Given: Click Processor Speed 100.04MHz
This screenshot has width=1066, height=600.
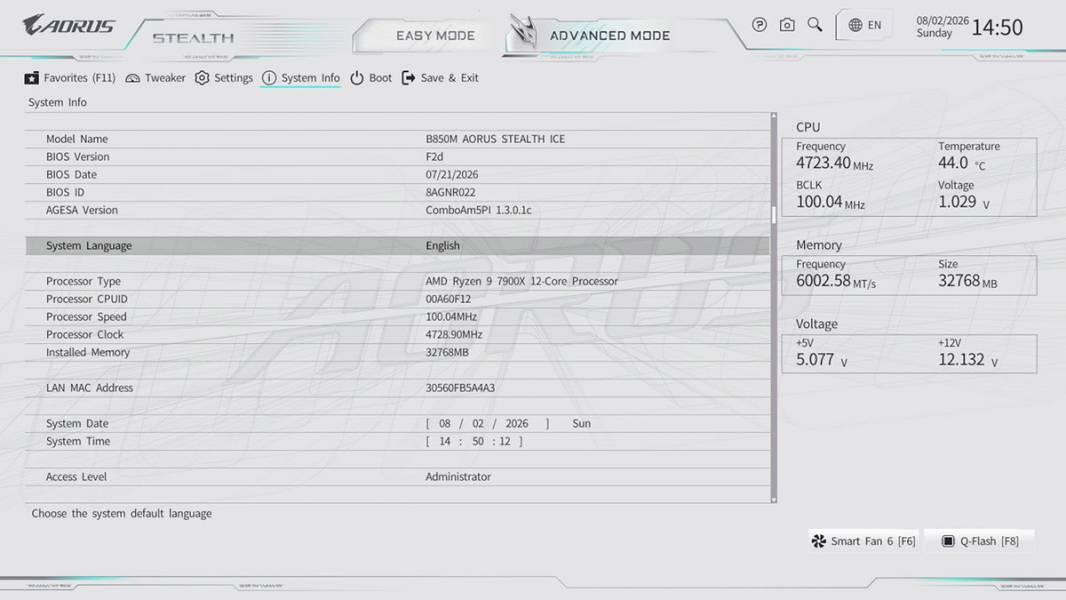Looking at the screenshot, I should pyautogui.click(x=451, y=317).
